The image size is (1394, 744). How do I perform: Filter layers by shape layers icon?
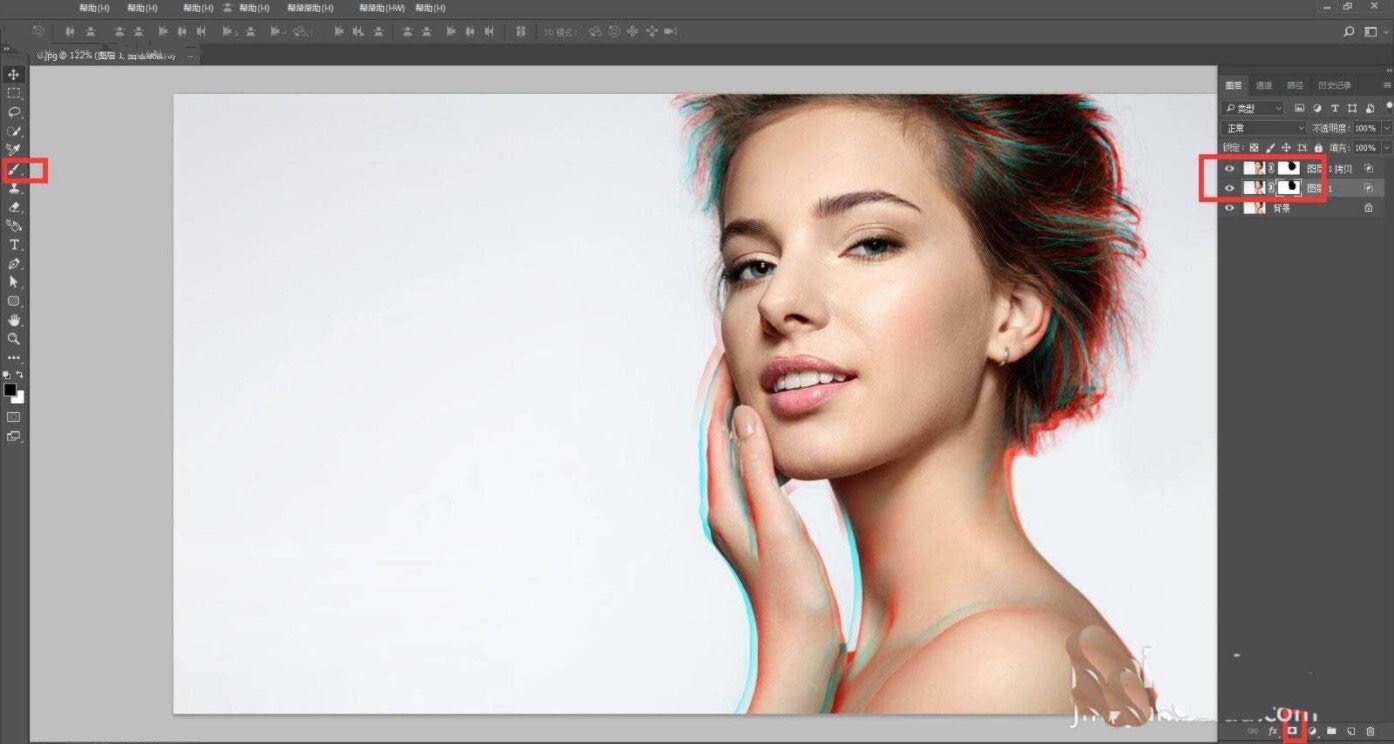click(1352, 108)
